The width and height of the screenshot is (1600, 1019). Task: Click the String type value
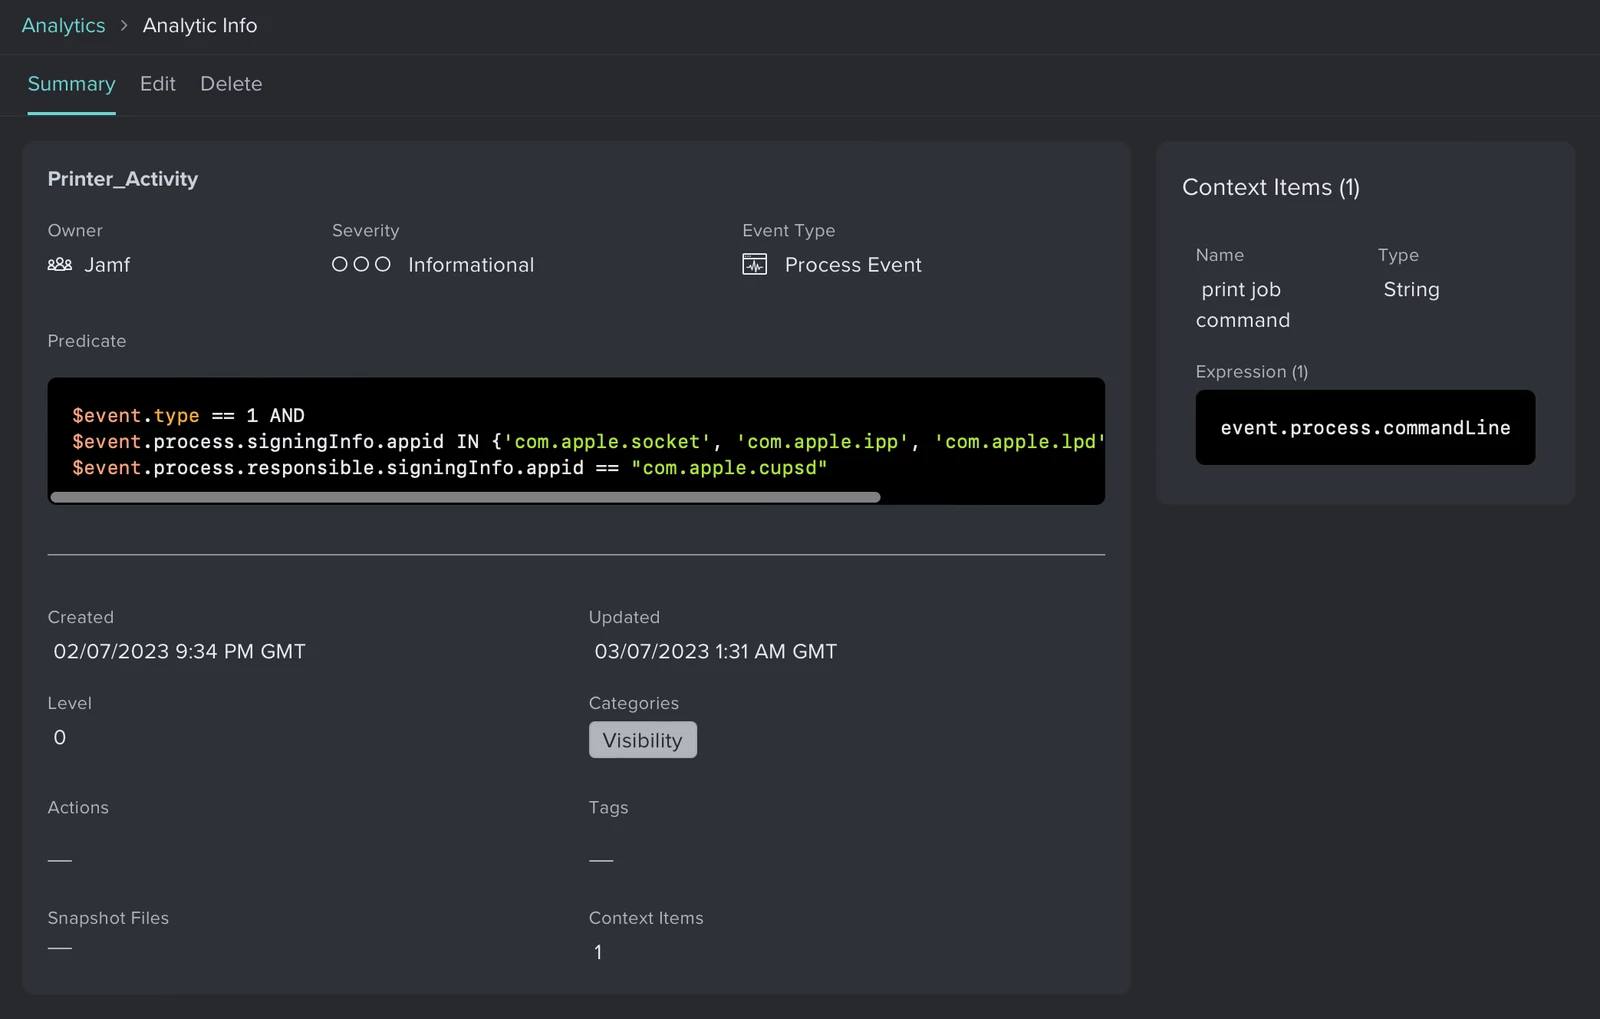click(x=1412, y=290)
